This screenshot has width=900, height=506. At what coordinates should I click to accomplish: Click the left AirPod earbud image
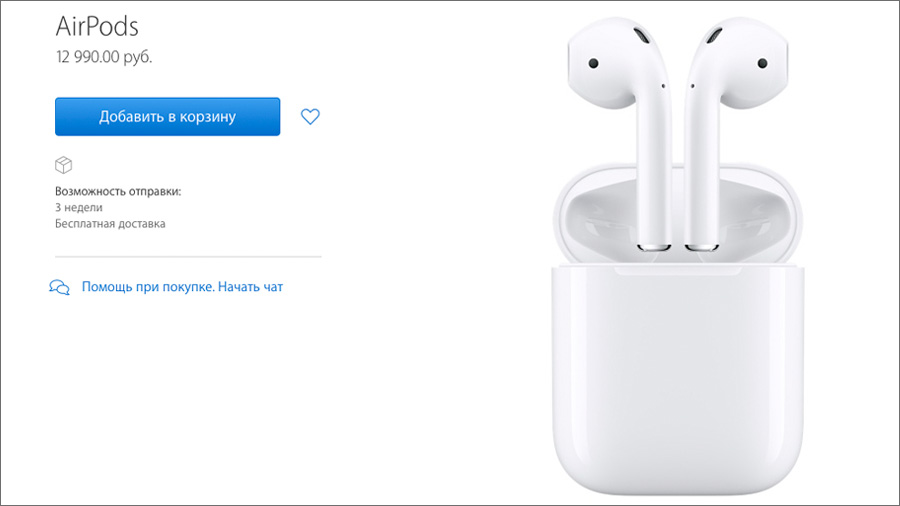pyautogui.click(x=620, y=132)
